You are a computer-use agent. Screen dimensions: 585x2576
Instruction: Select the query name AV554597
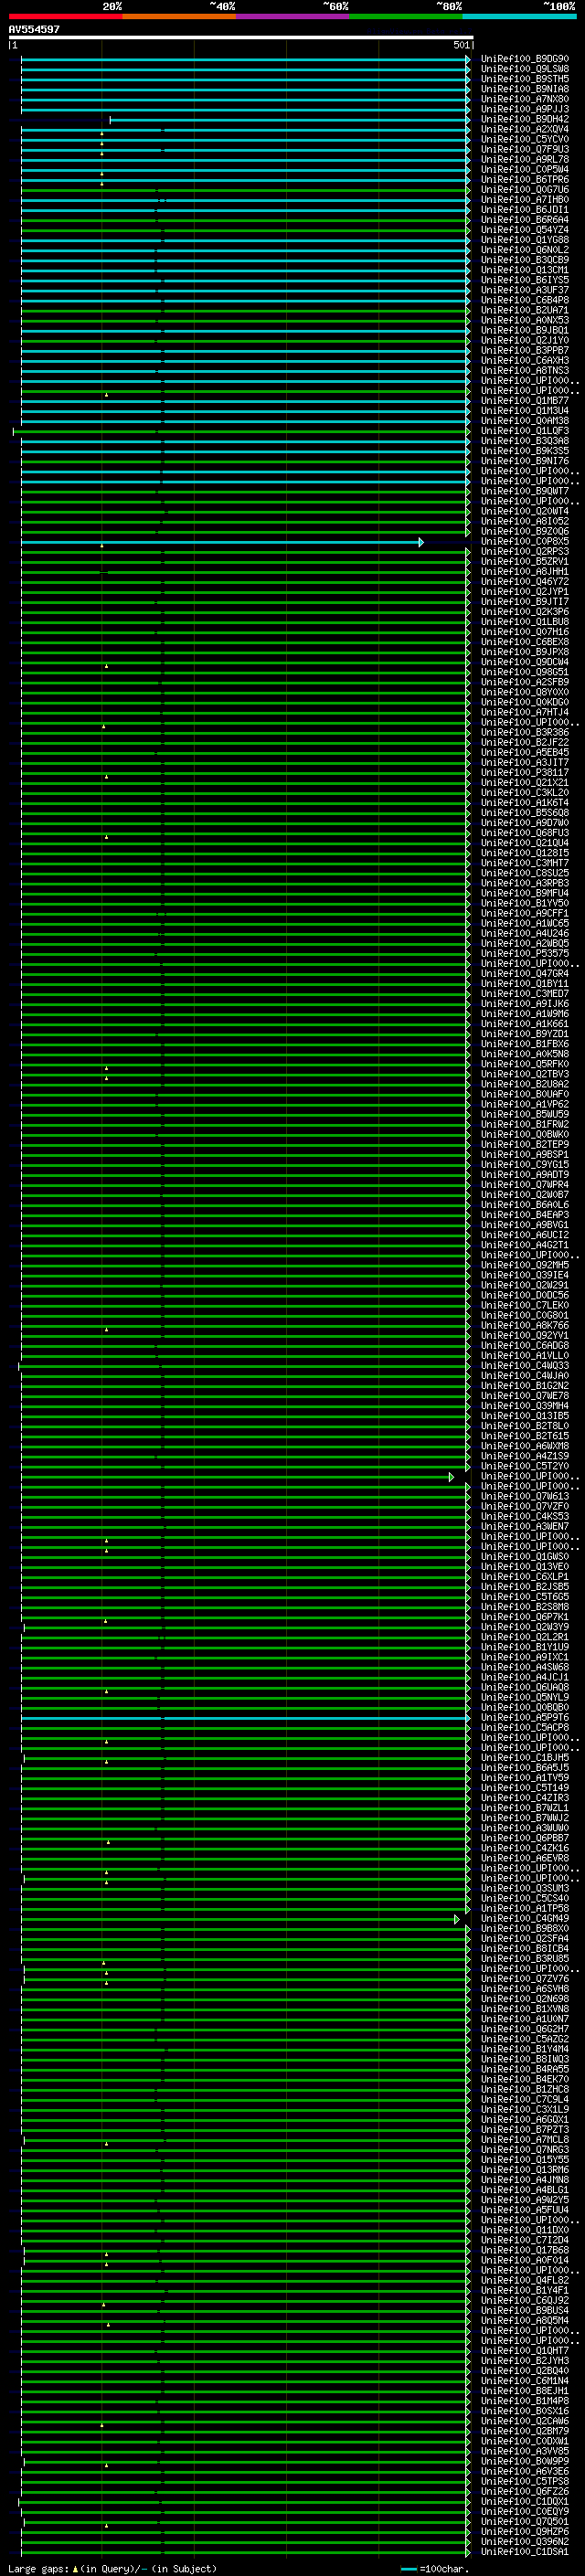click(x=34, y=29)
